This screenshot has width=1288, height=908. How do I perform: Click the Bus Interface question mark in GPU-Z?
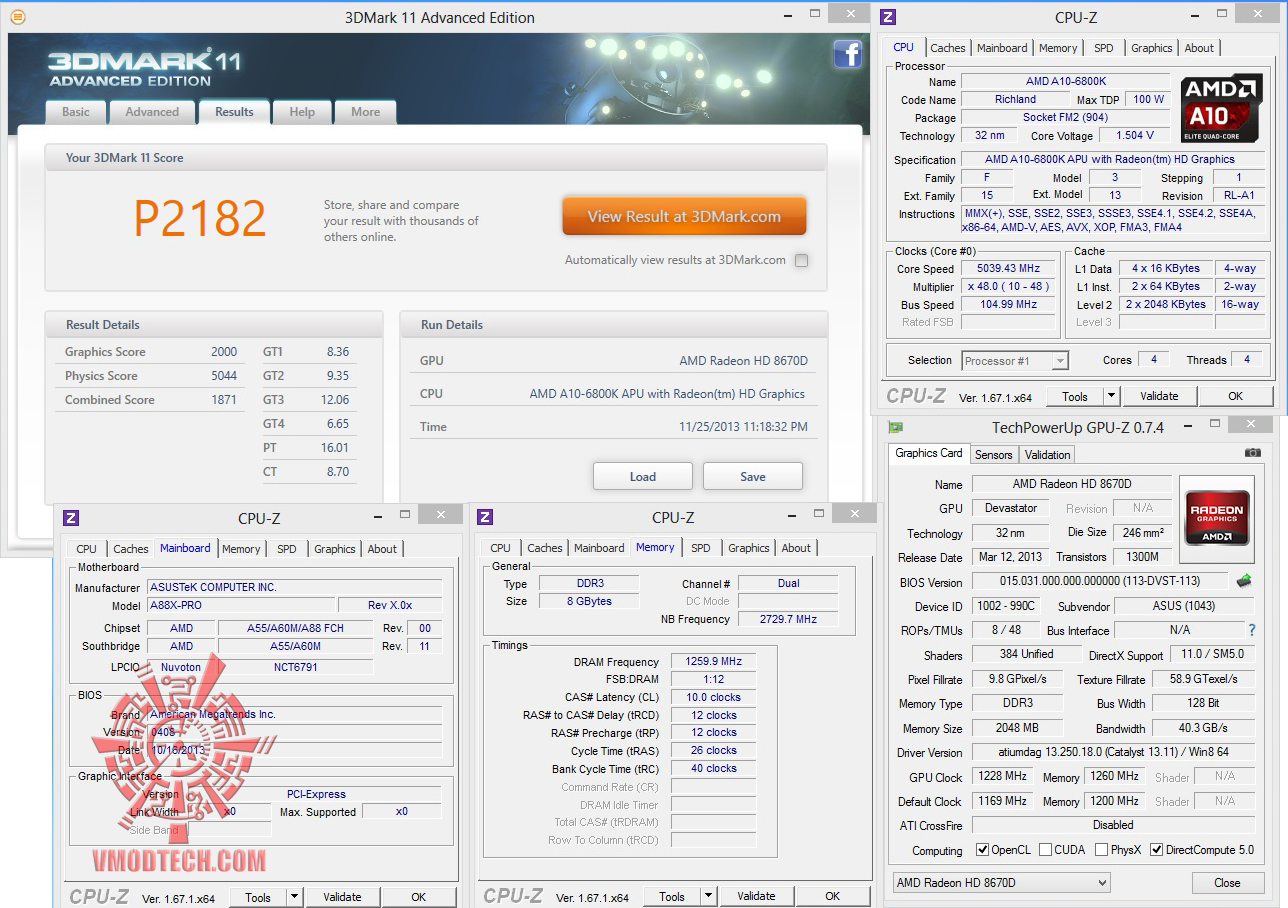pyautogui.click(x=1251, y=630)
